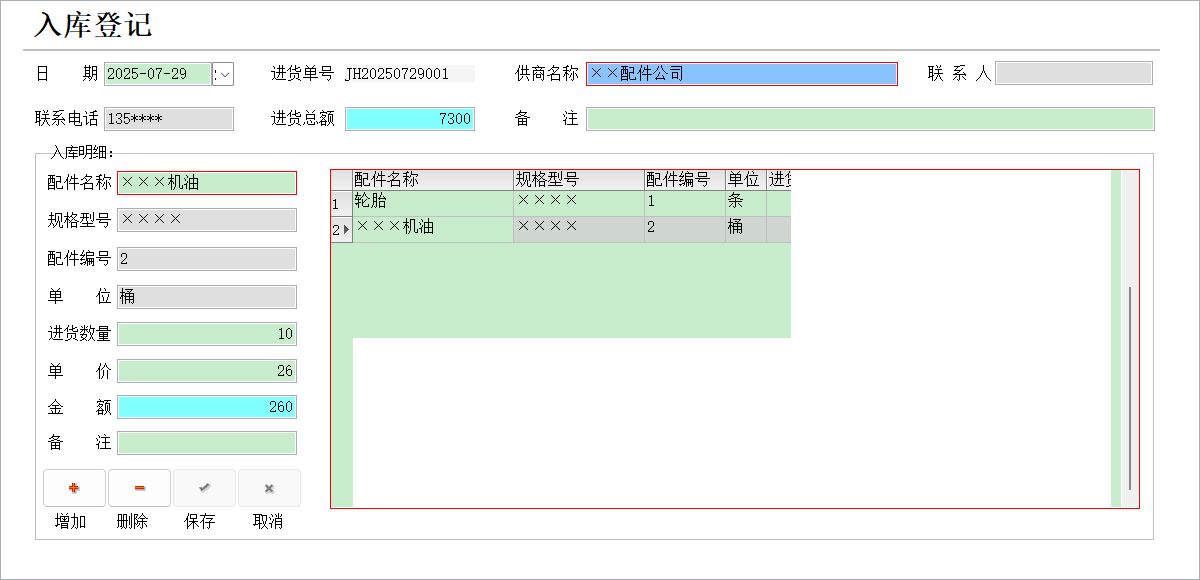Click the 取消 label under X button
This screenshot has height=580, width=1200.
pos(267,522)
